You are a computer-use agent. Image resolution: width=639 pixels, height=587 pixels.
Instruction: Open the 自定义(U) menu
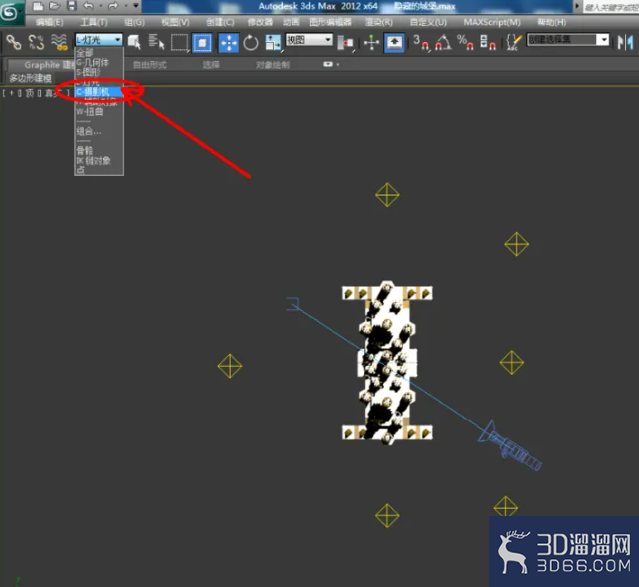428,22
